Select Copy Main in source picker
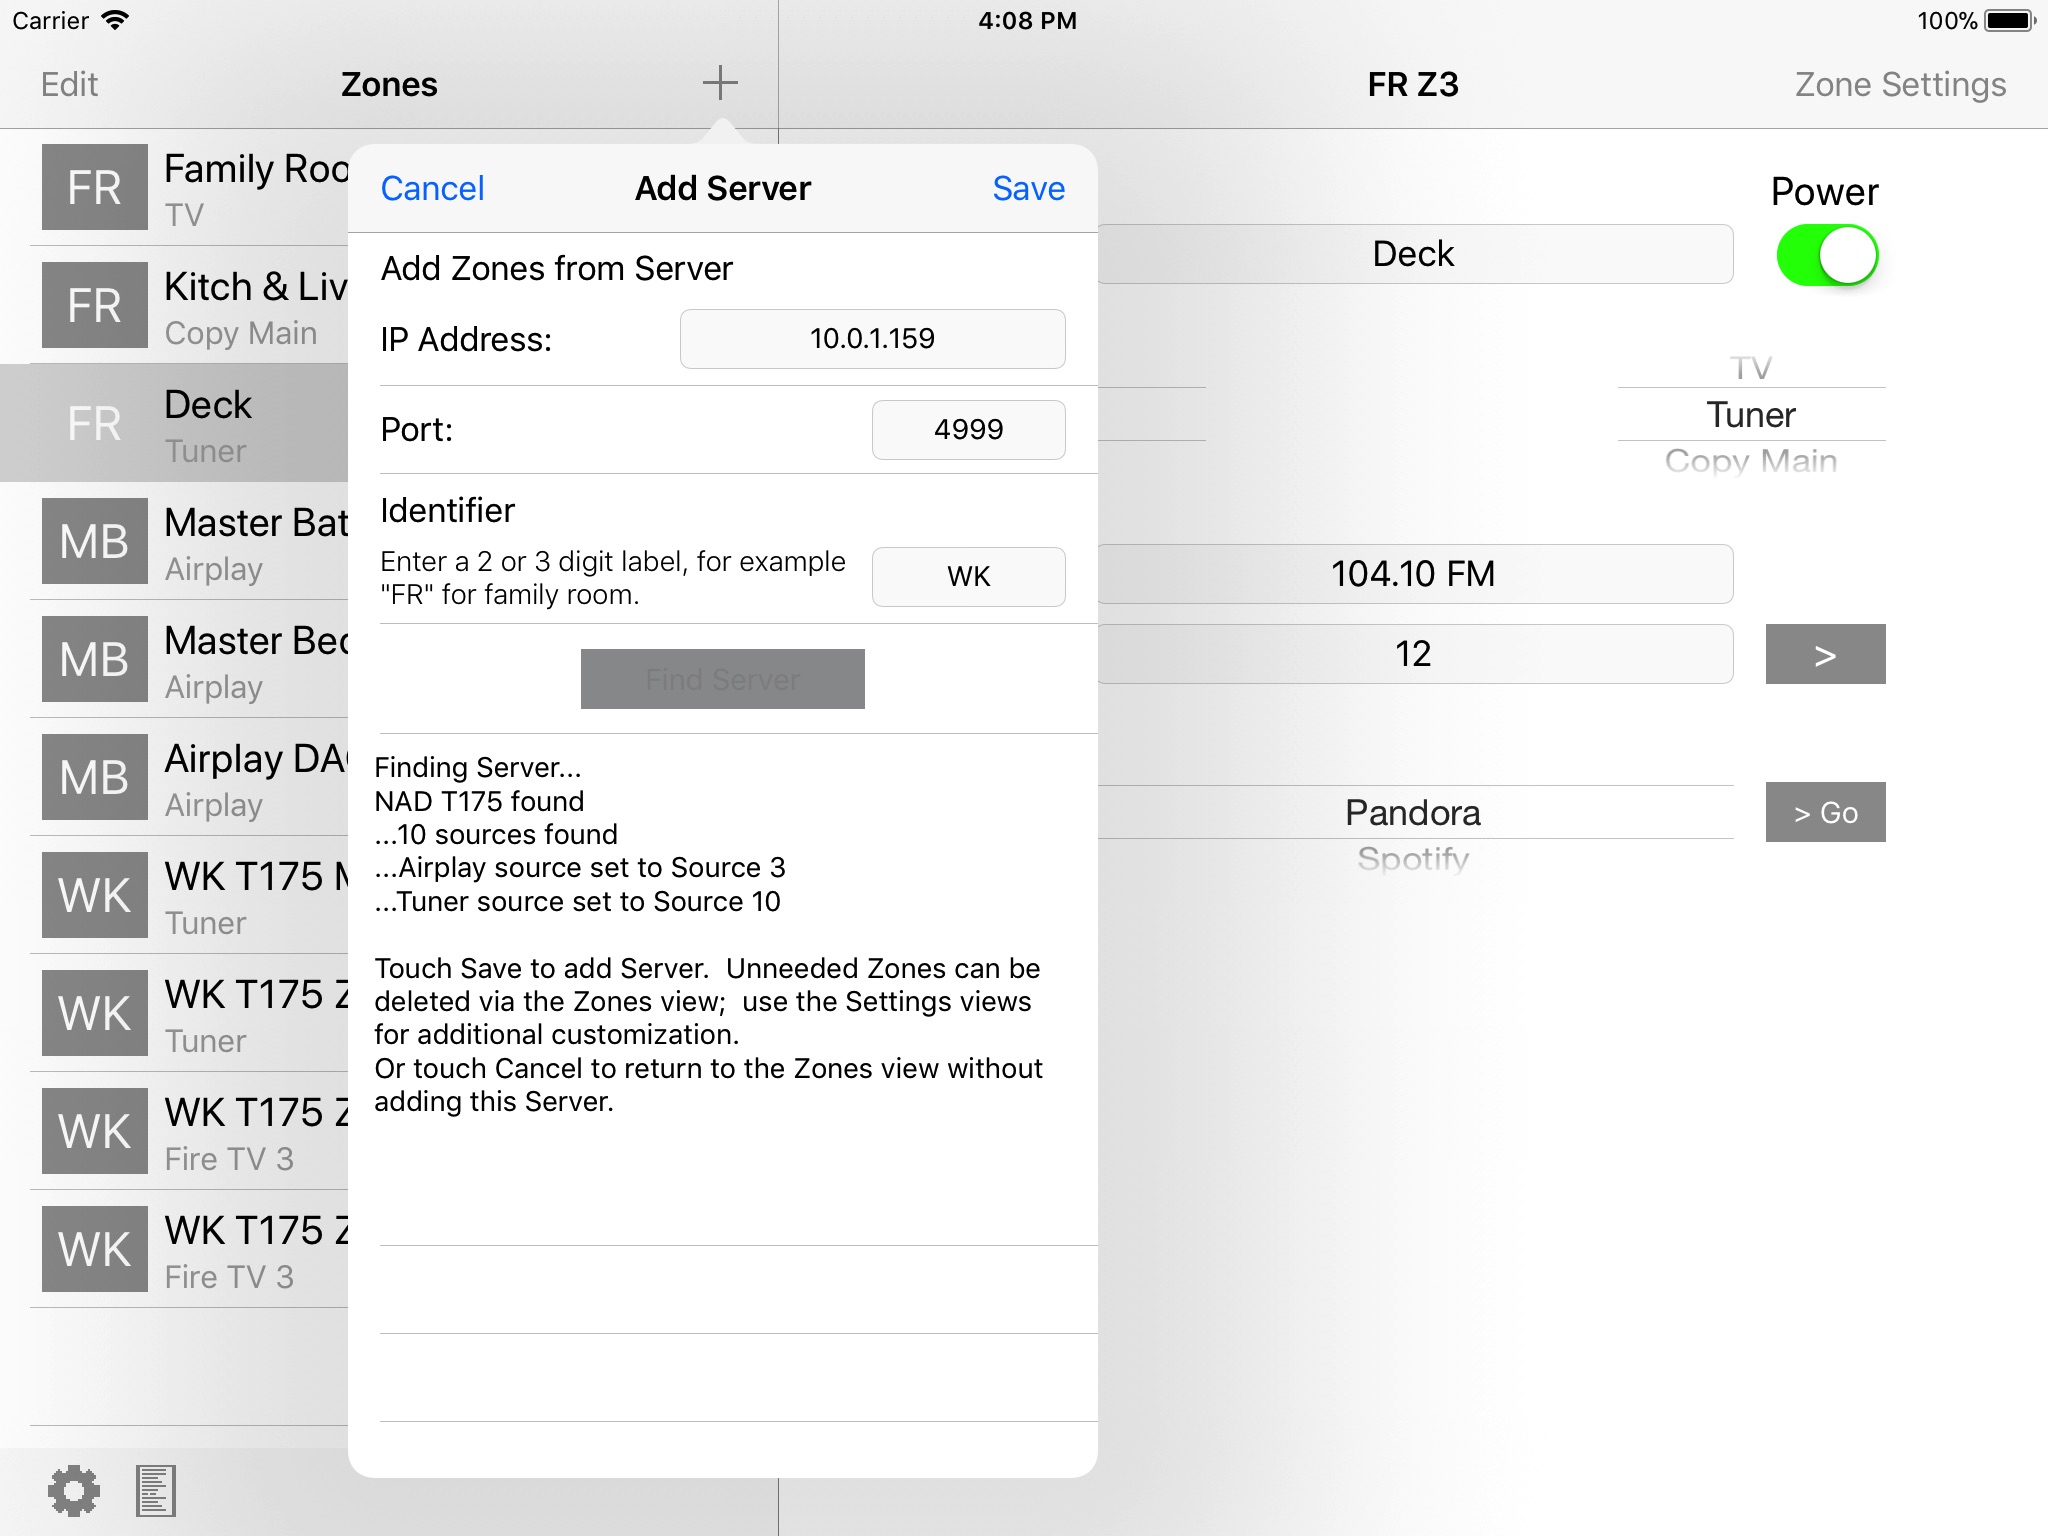This screenshot has height=1536, width=2048. (1750, 461)
